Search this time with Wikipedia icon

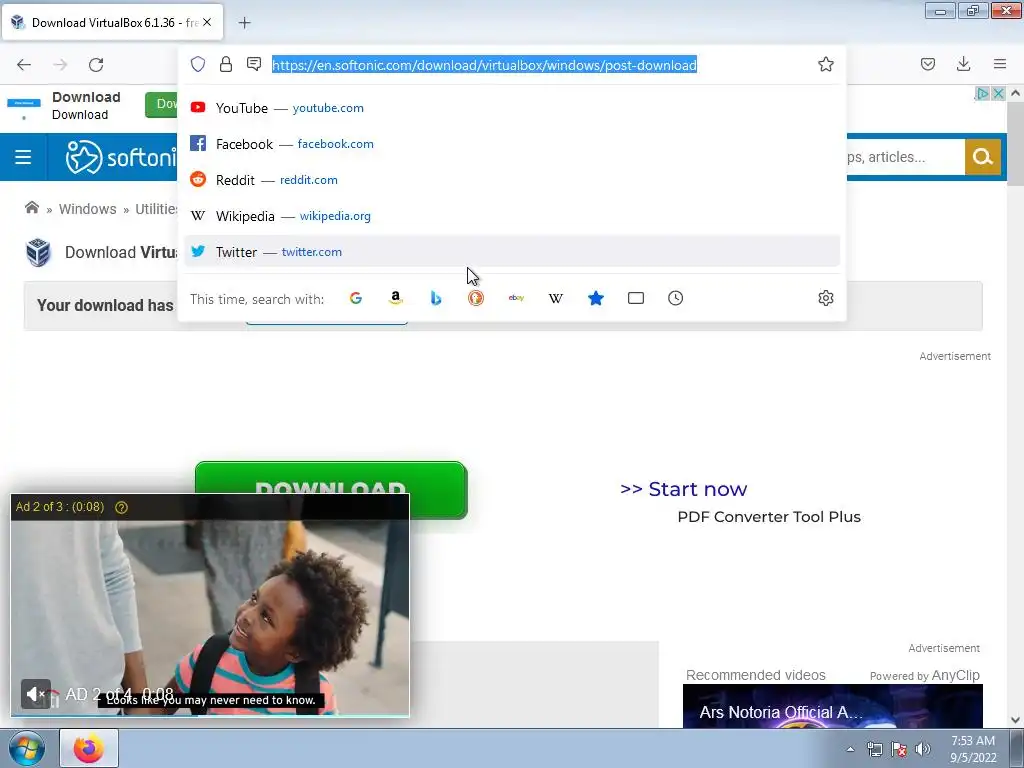556,298
